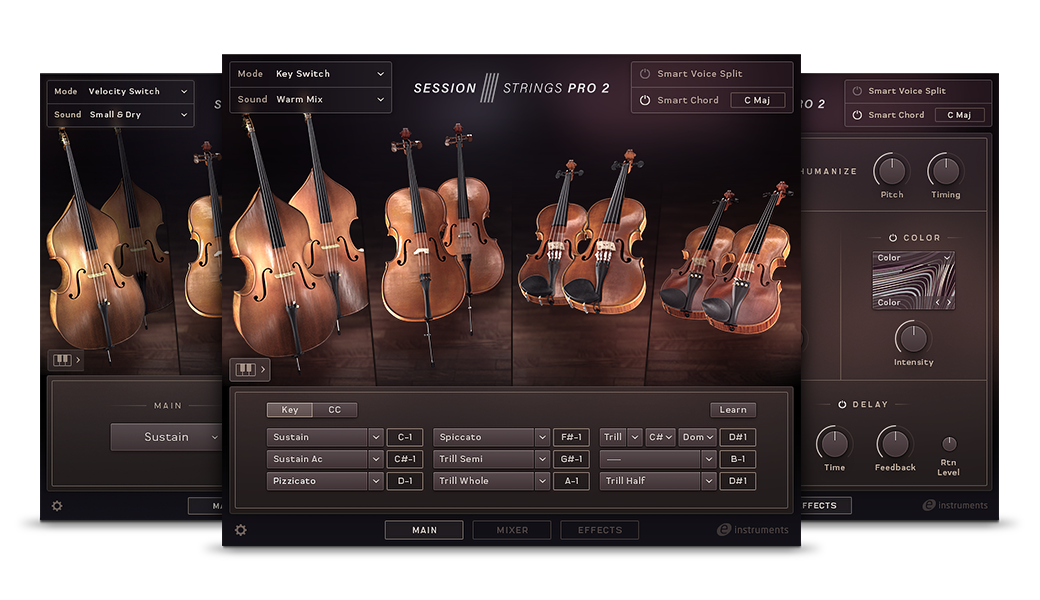Open Sound Small & Dry dropdown
This screenshot has height=600, width=1040.
(120, 115)
